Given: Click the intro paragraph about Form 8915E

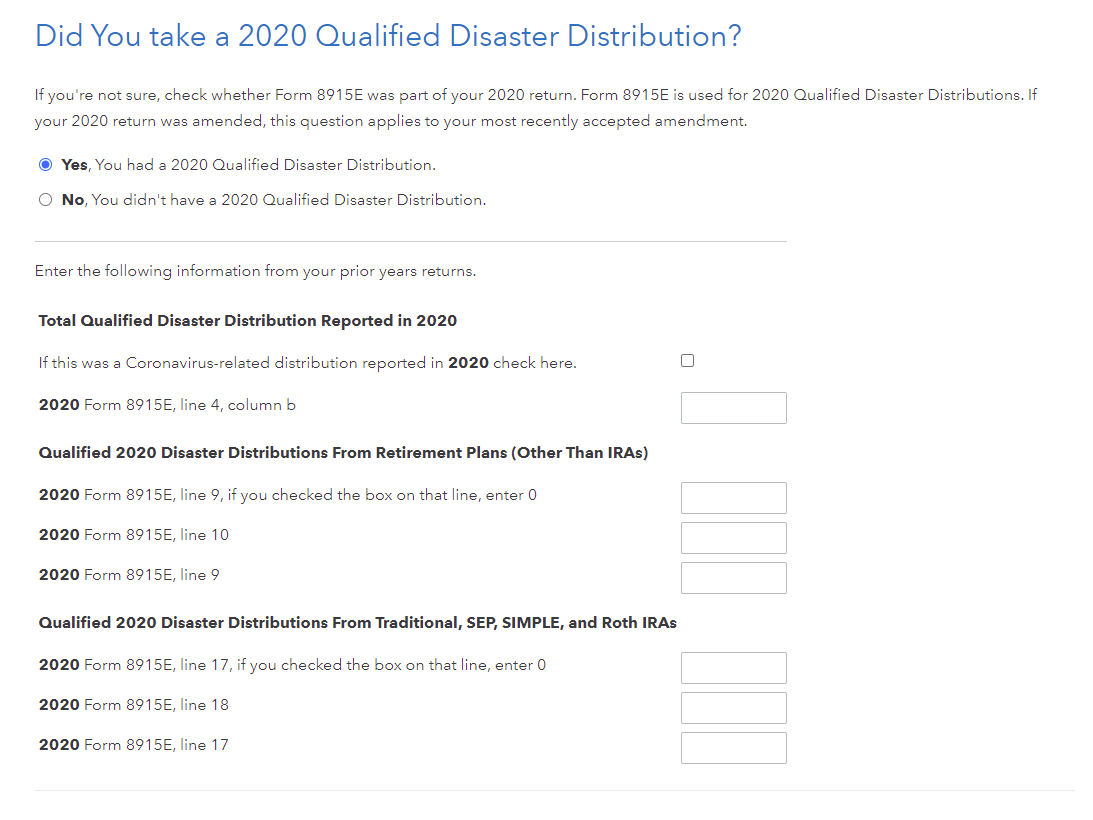Looking at the screenshot, I should [x=535, y=108].
